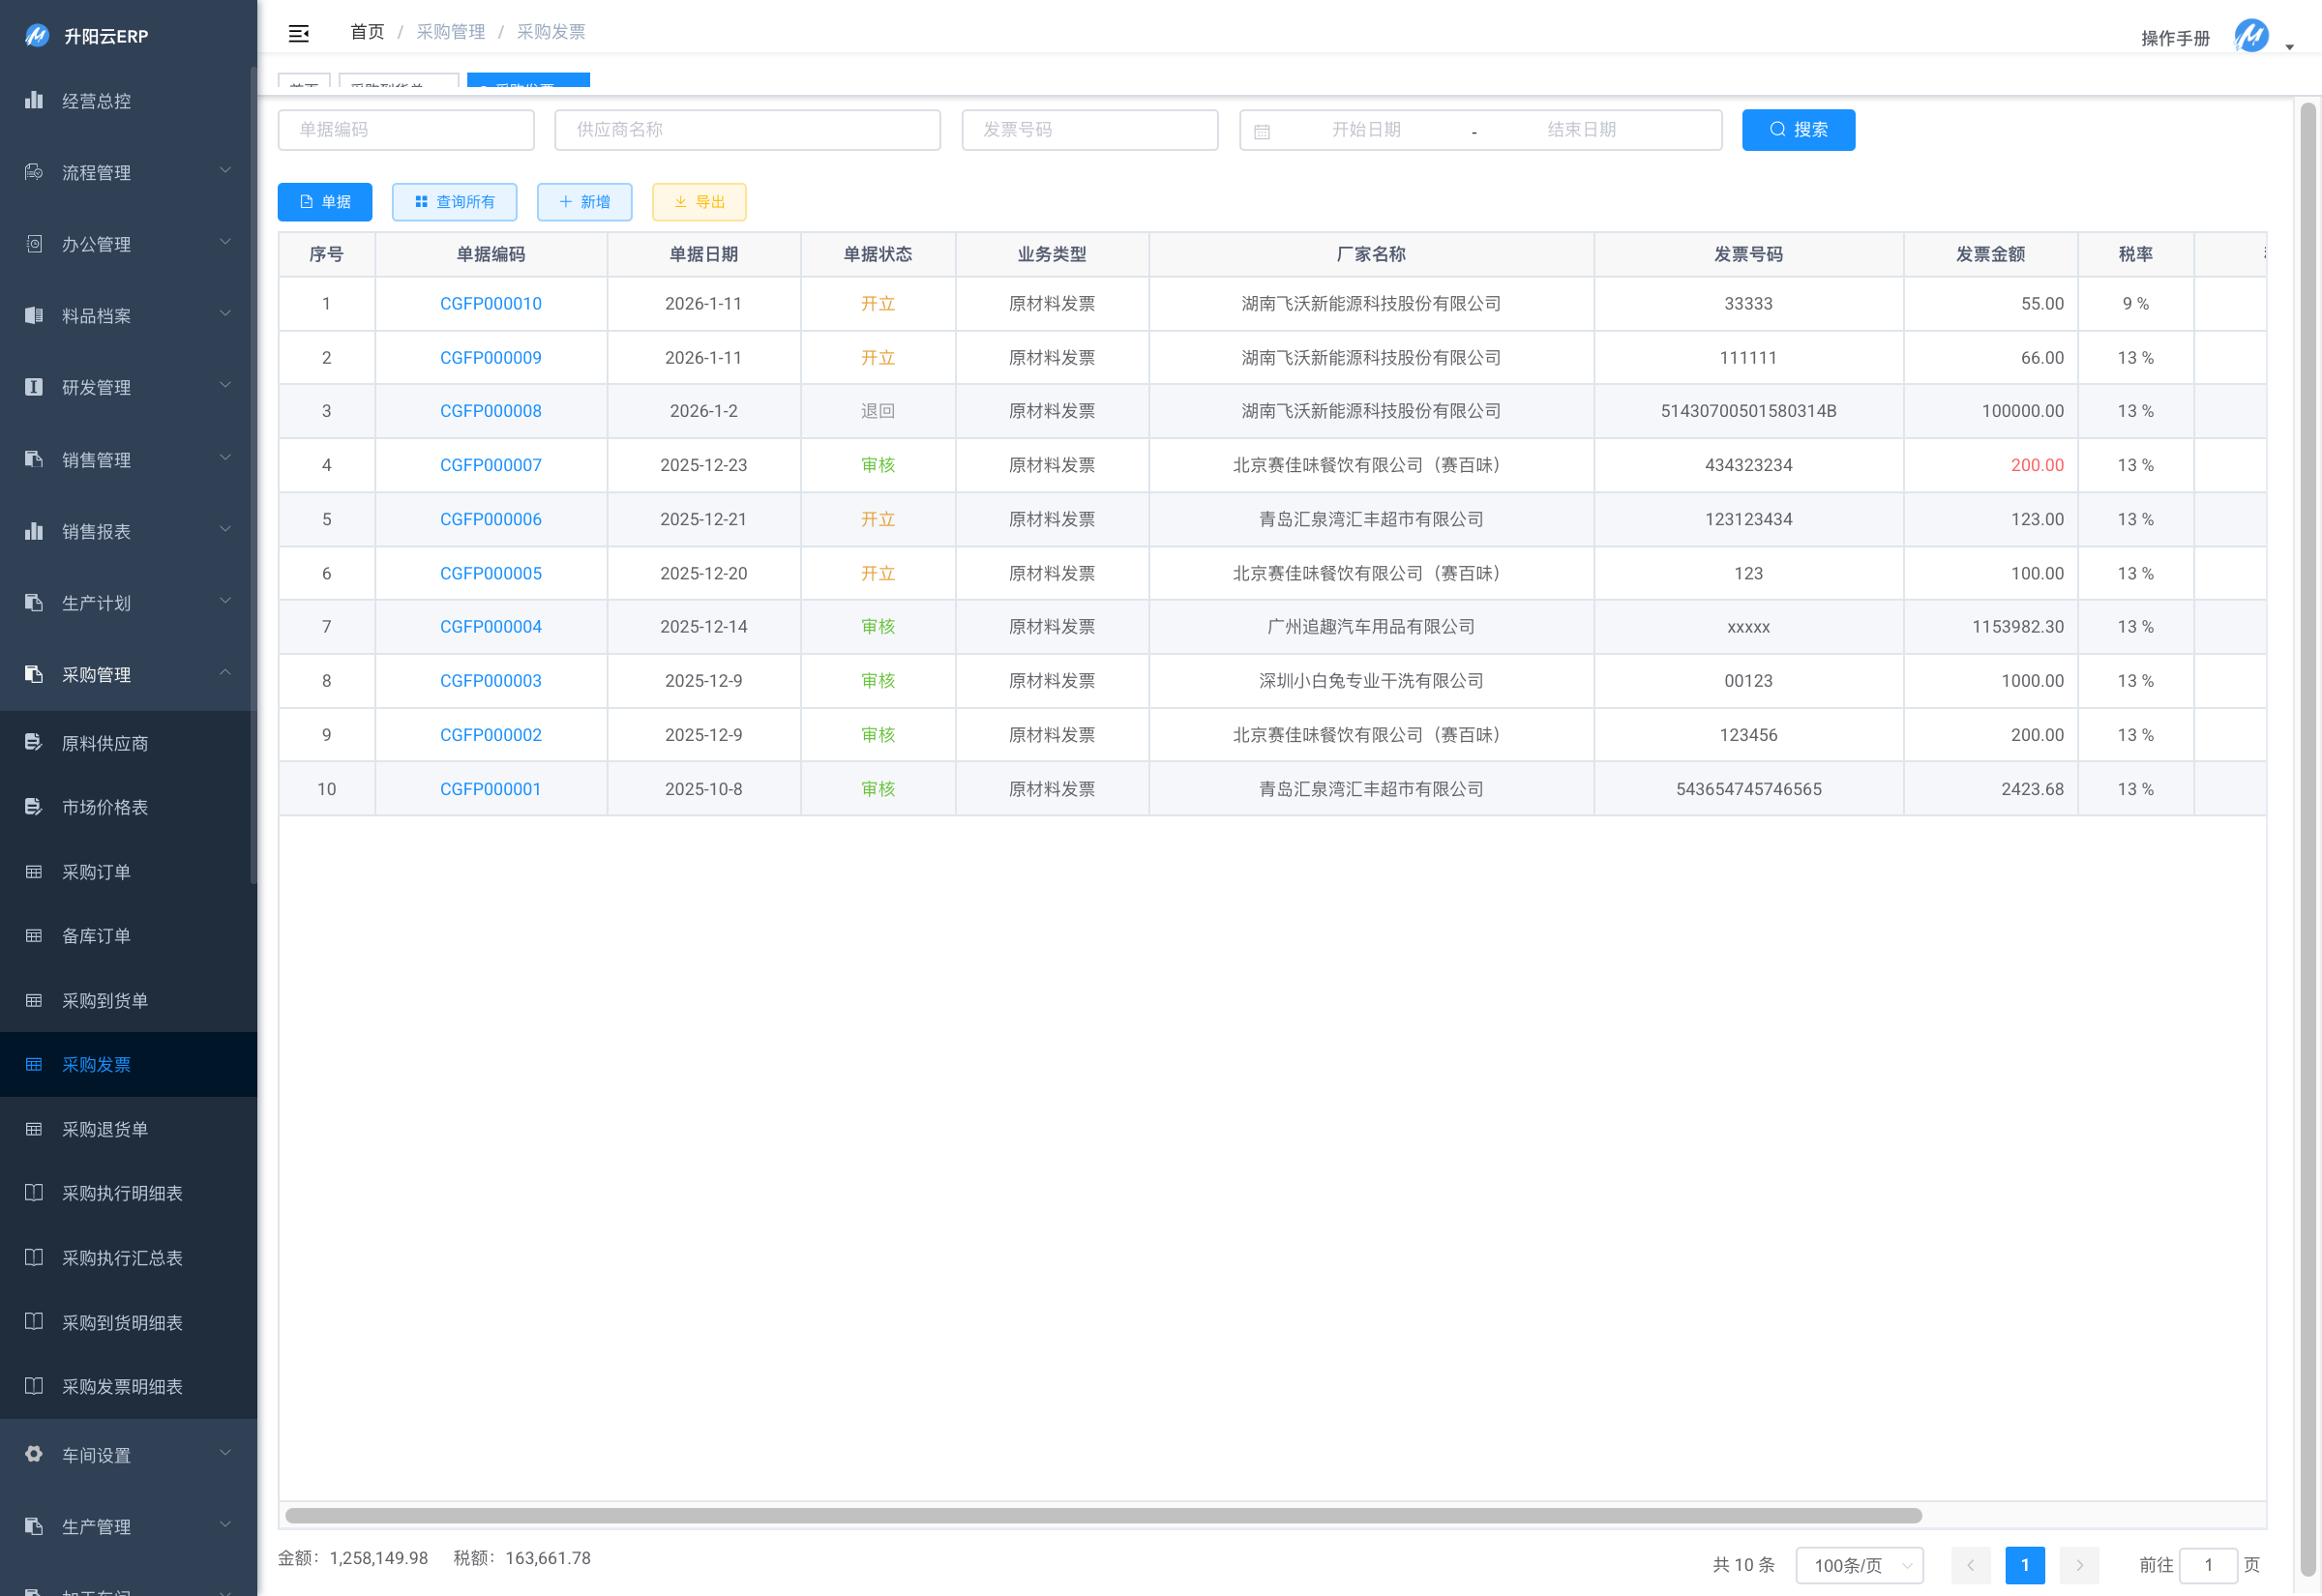Click the 经营总控 bar chart icon
Viewport: 2322px width, 1596px height.
[x=34, y=100]
